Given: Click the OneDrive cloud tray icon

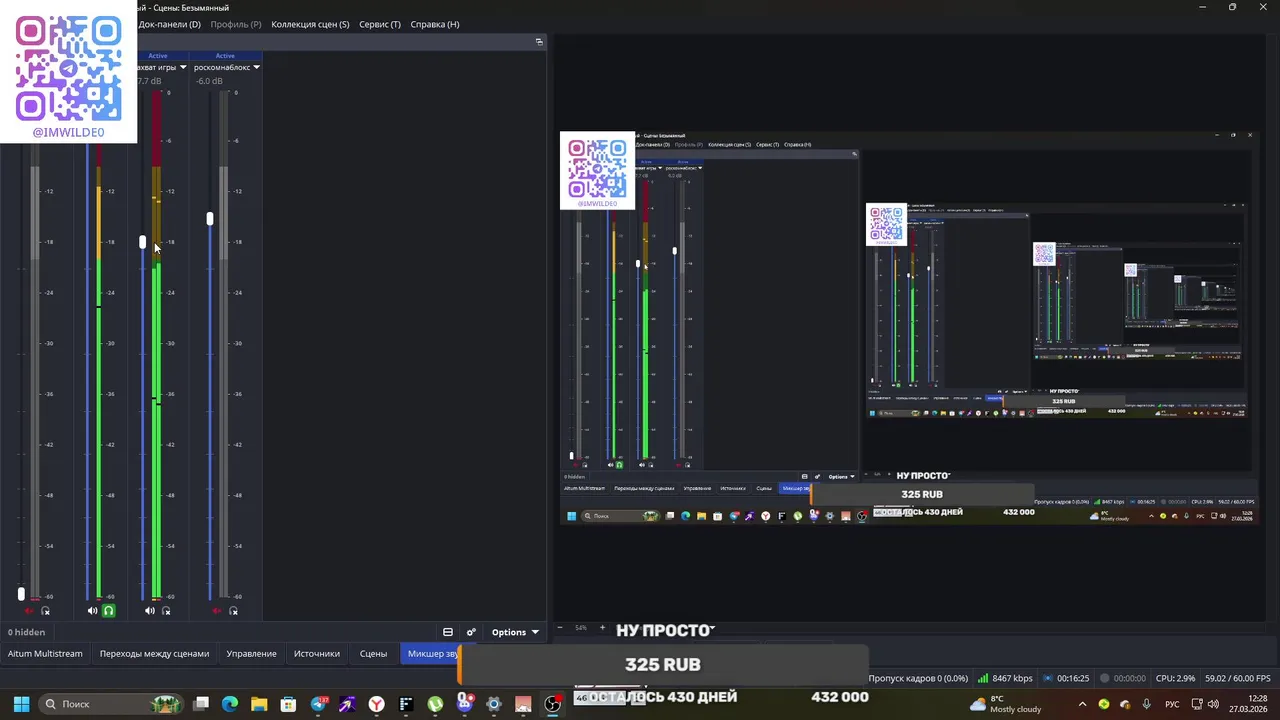Looking at the screenshot, I should coord(1125,704).
